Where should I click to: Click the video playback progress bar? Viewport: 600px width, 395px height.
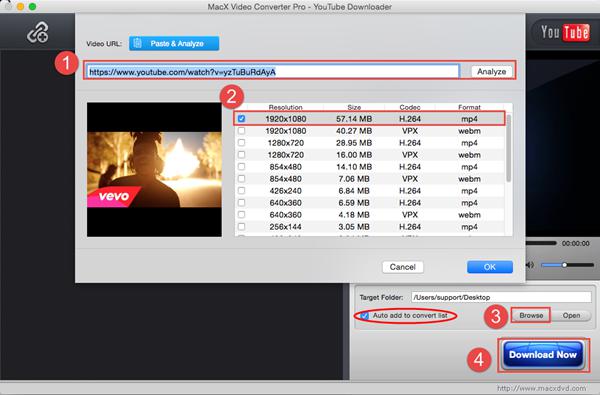click(x=541, y=243)
